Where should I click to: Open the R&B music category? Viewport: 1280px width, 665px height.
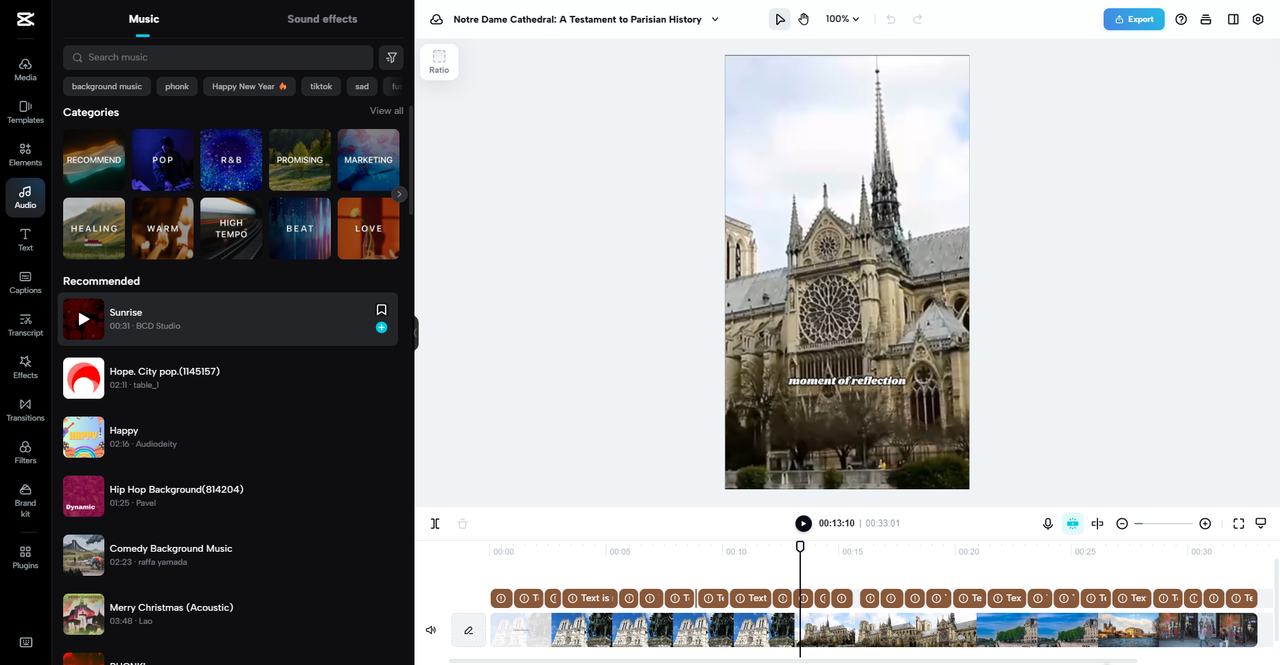(x=231, y=160)
